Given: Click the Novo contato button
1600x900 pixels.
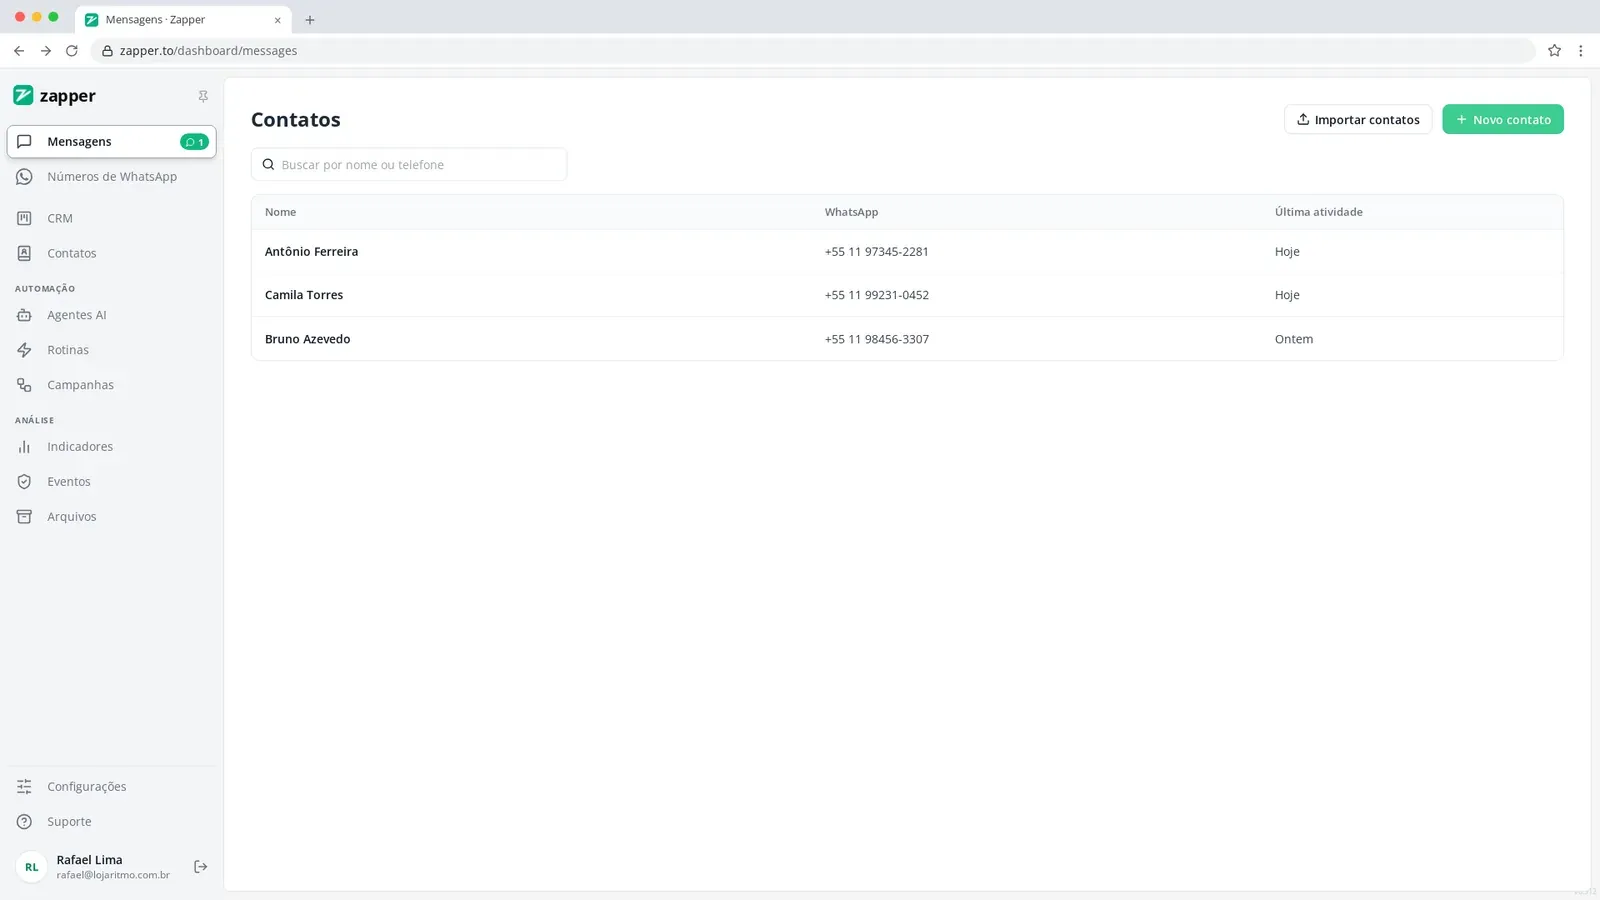Looking at the screenshot, I should point(1502,120).
